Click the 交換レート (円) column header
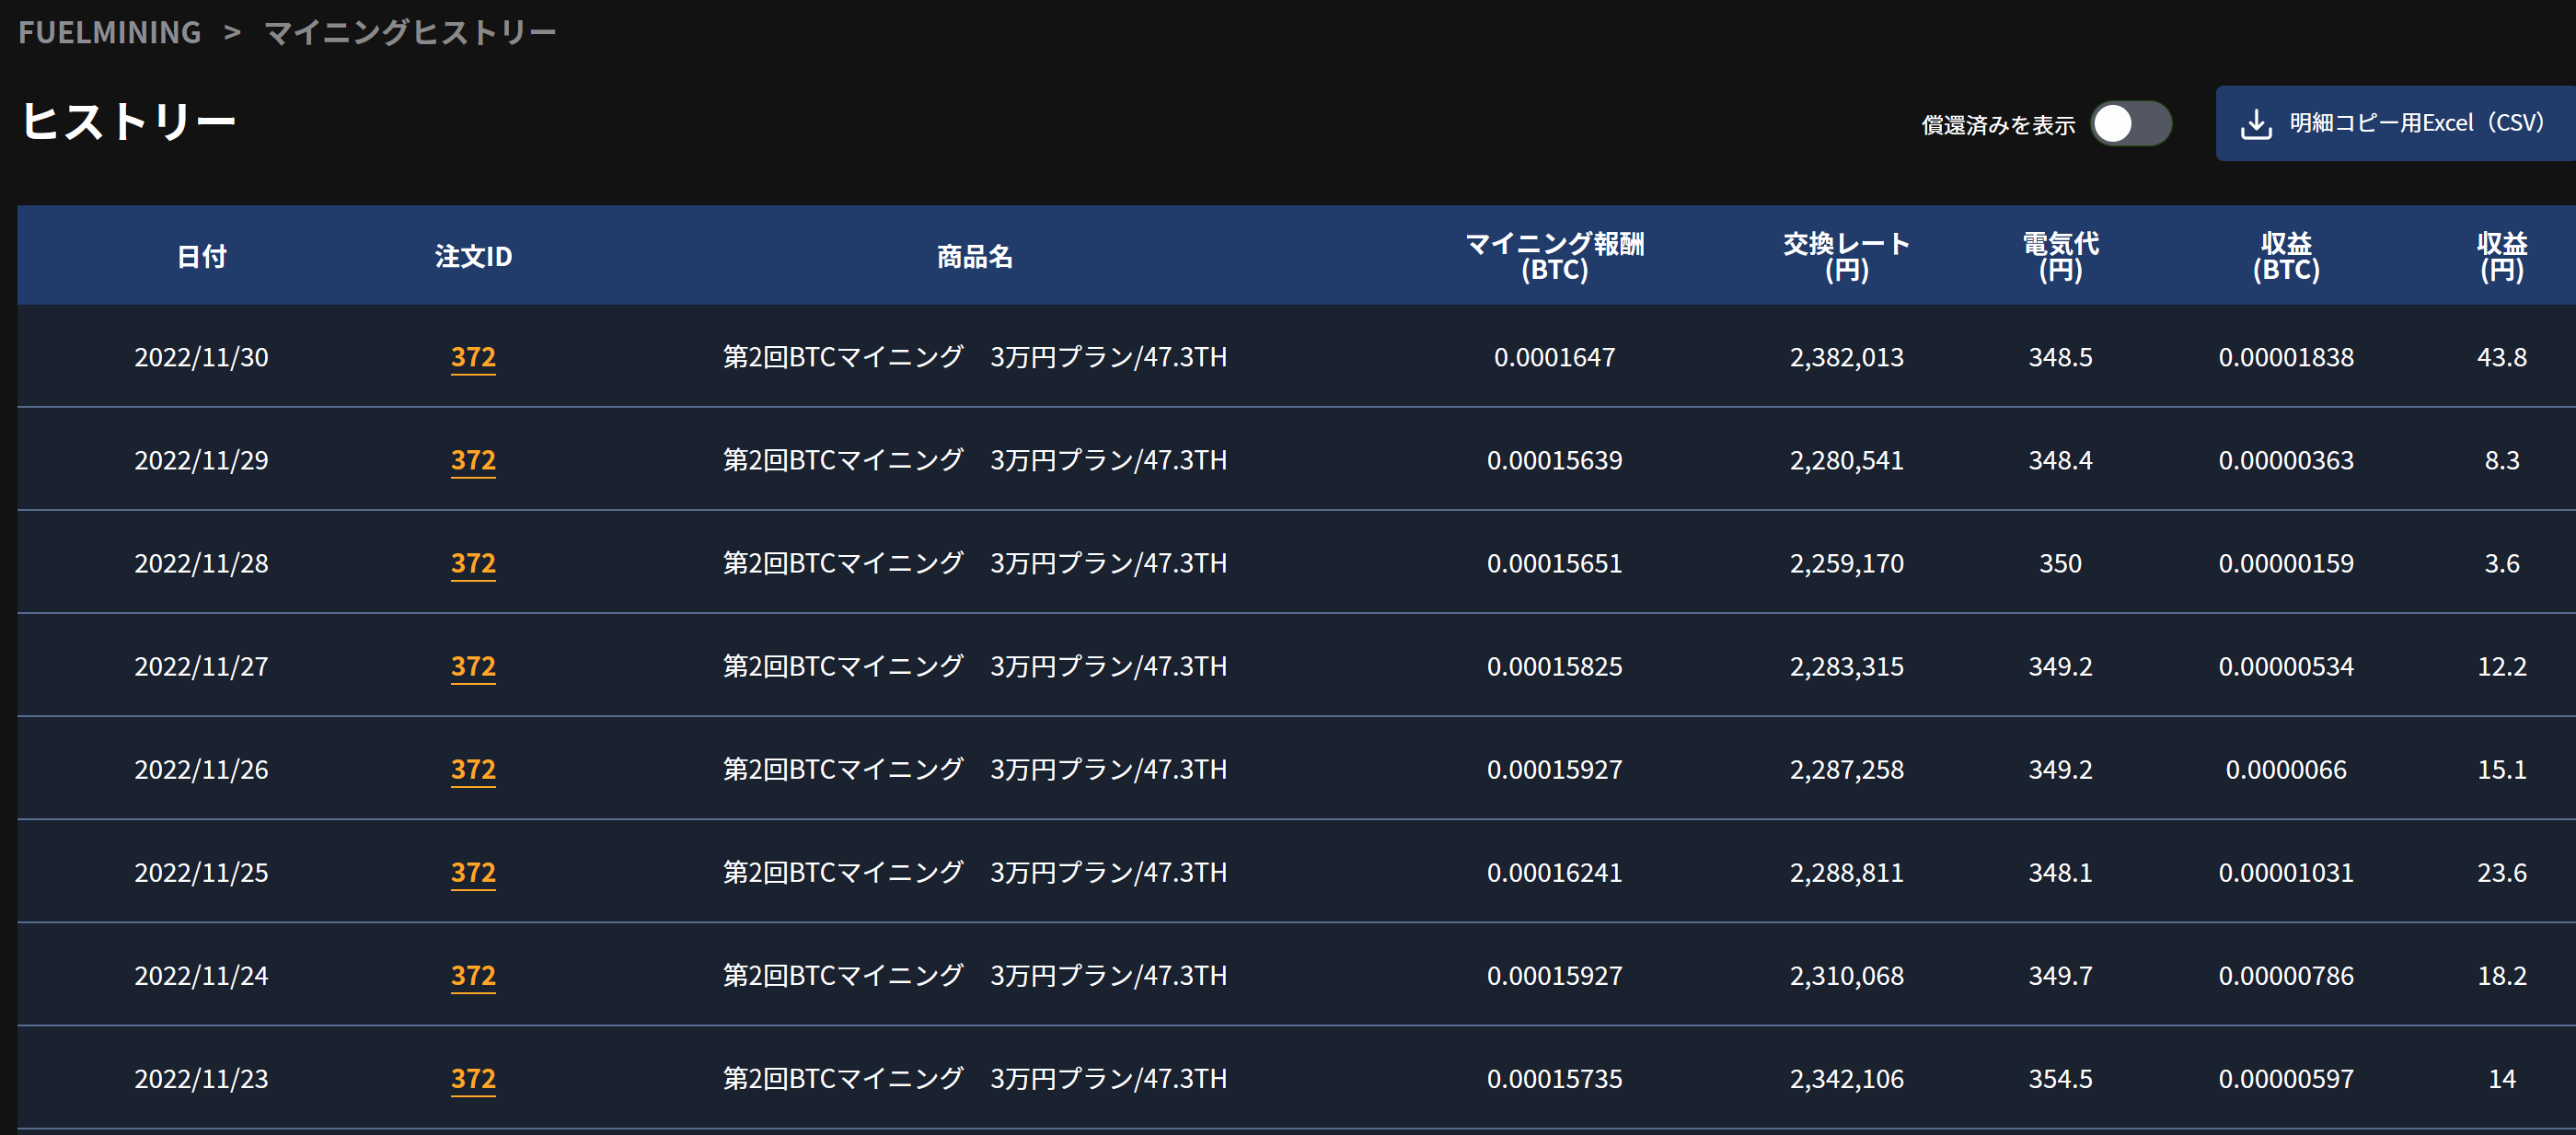The width and height of the screenshot is (2576, 1135). pyautogui.click(x=1846, y=257)
